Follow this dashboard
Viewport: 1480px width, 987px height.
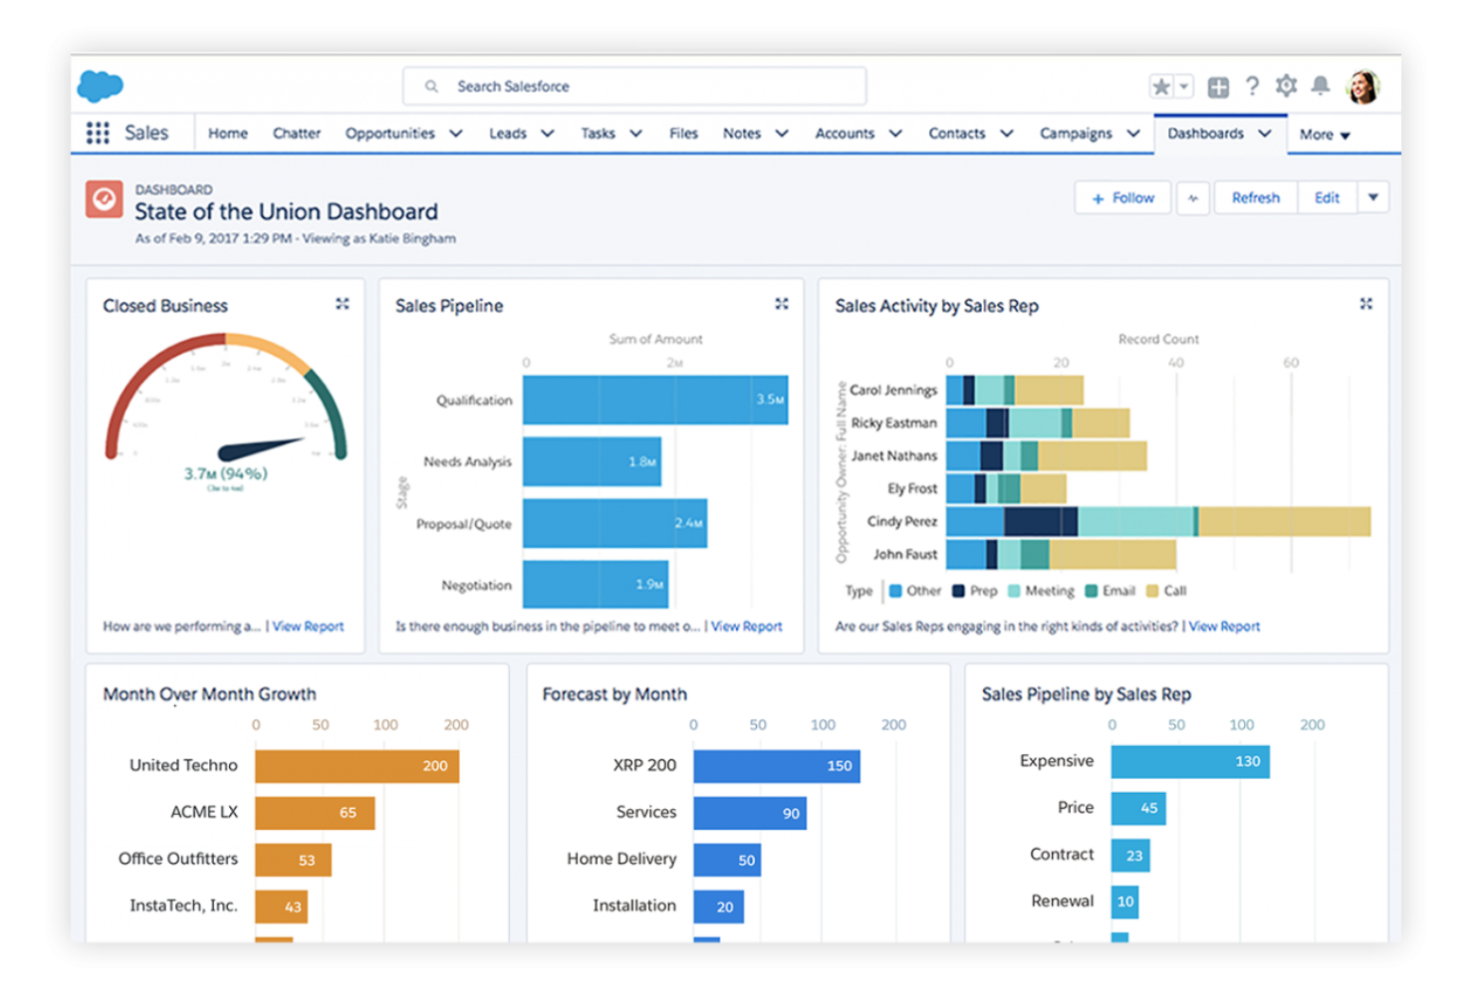(x=1123, y=198)
